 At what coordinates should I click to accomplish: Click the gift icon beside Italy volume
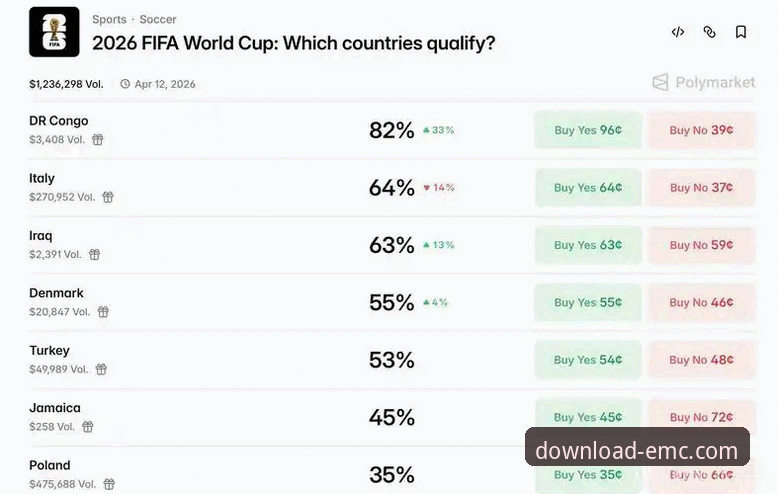[x=108, y=197]
